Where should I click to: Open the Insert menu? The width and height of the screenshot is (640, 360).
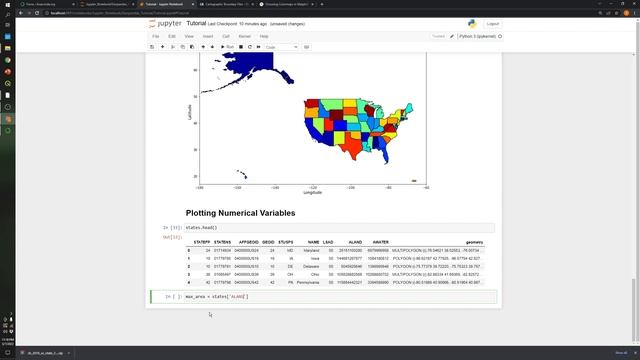[x=208, y=36]
